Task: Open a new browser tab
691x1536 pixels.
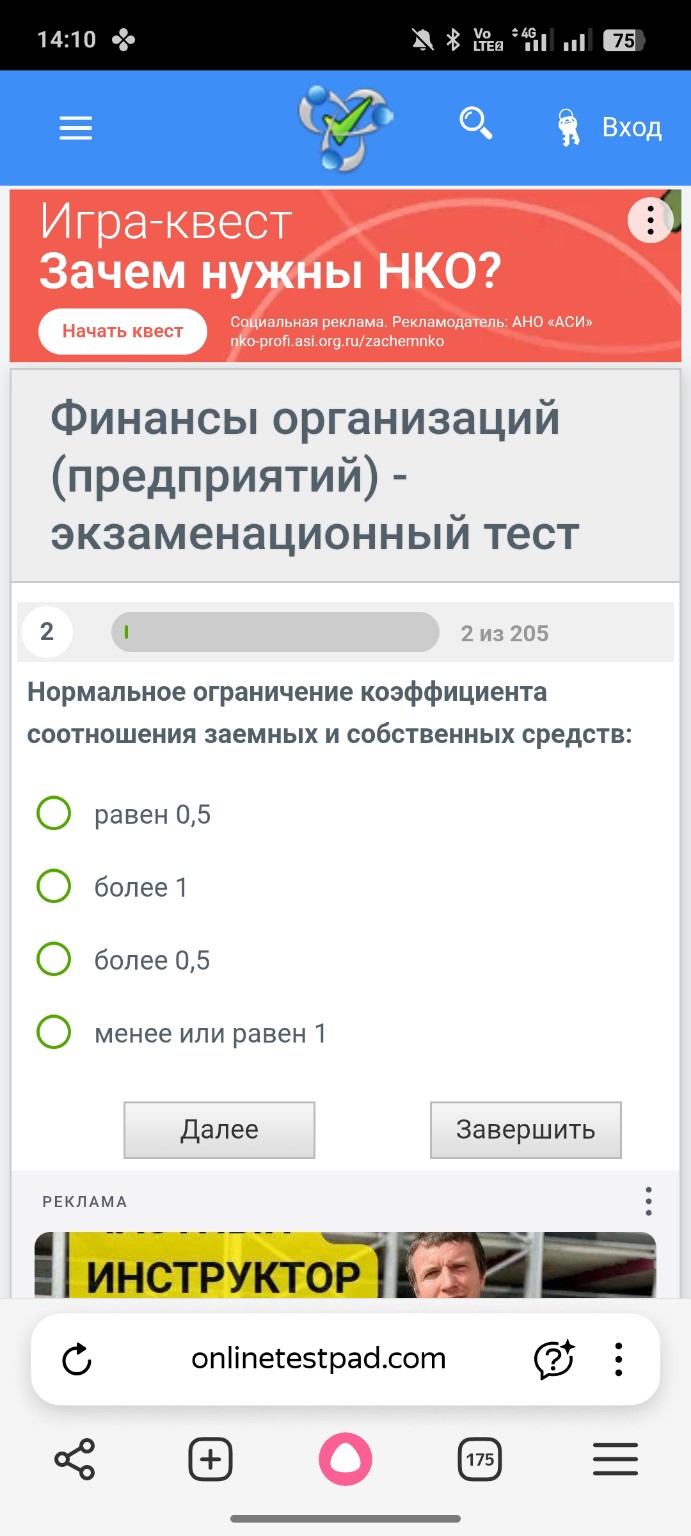Action: click(210, 1459)
